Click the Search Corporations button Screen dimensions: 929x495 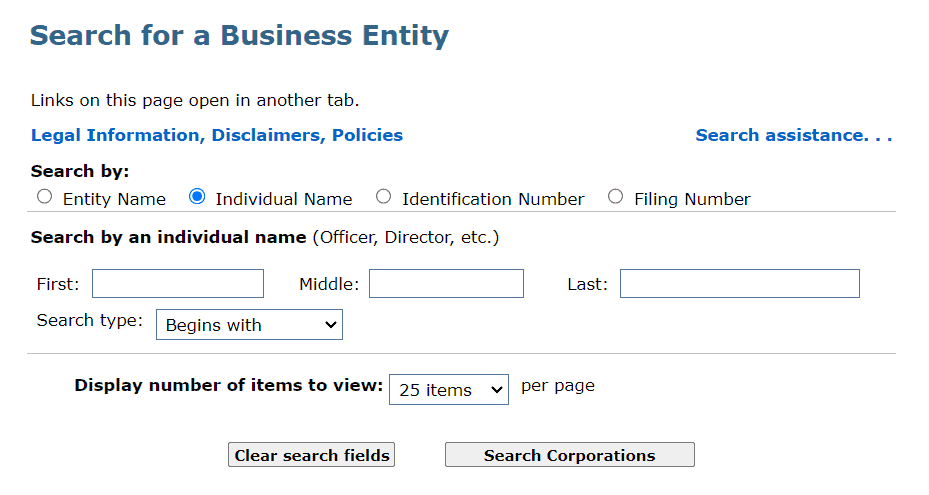tap(569, 455)
